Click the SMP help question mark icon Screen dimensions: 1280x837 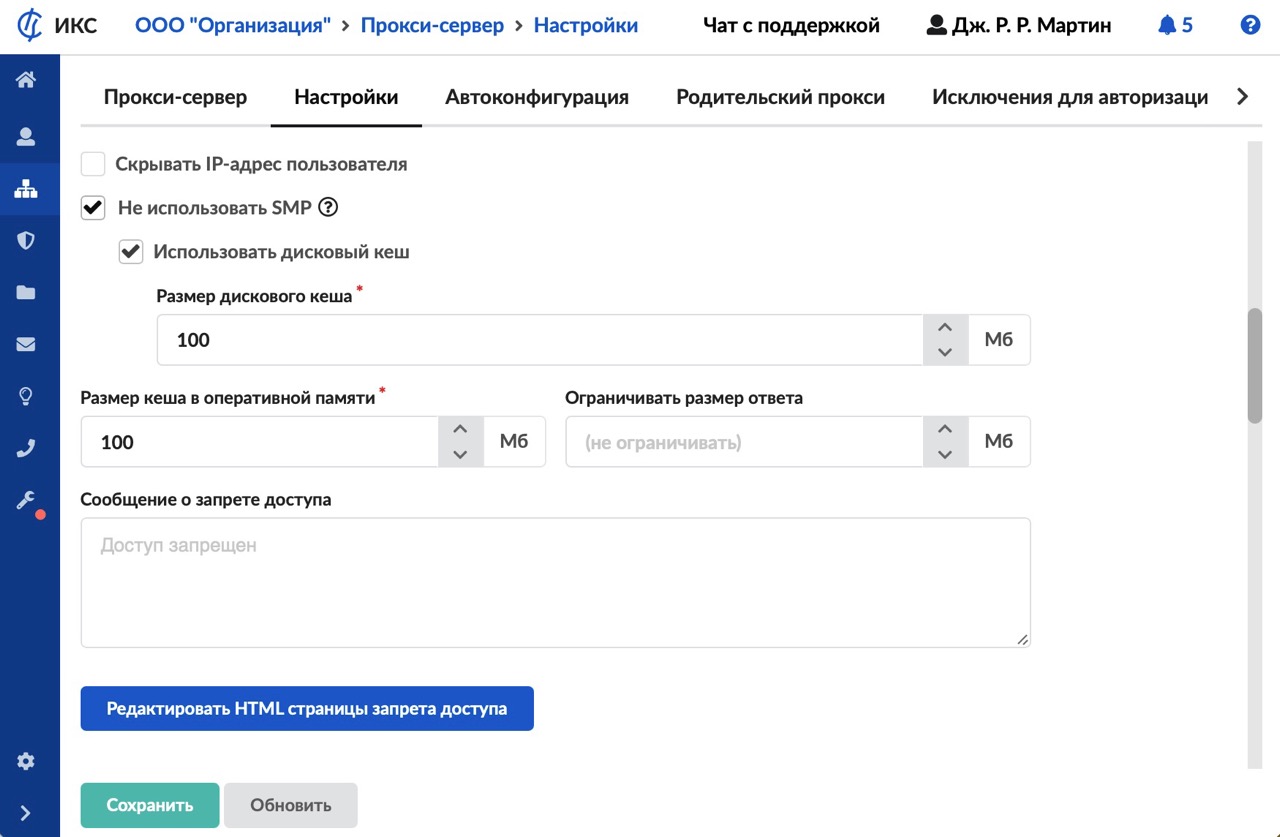click(x=328, y=208)
